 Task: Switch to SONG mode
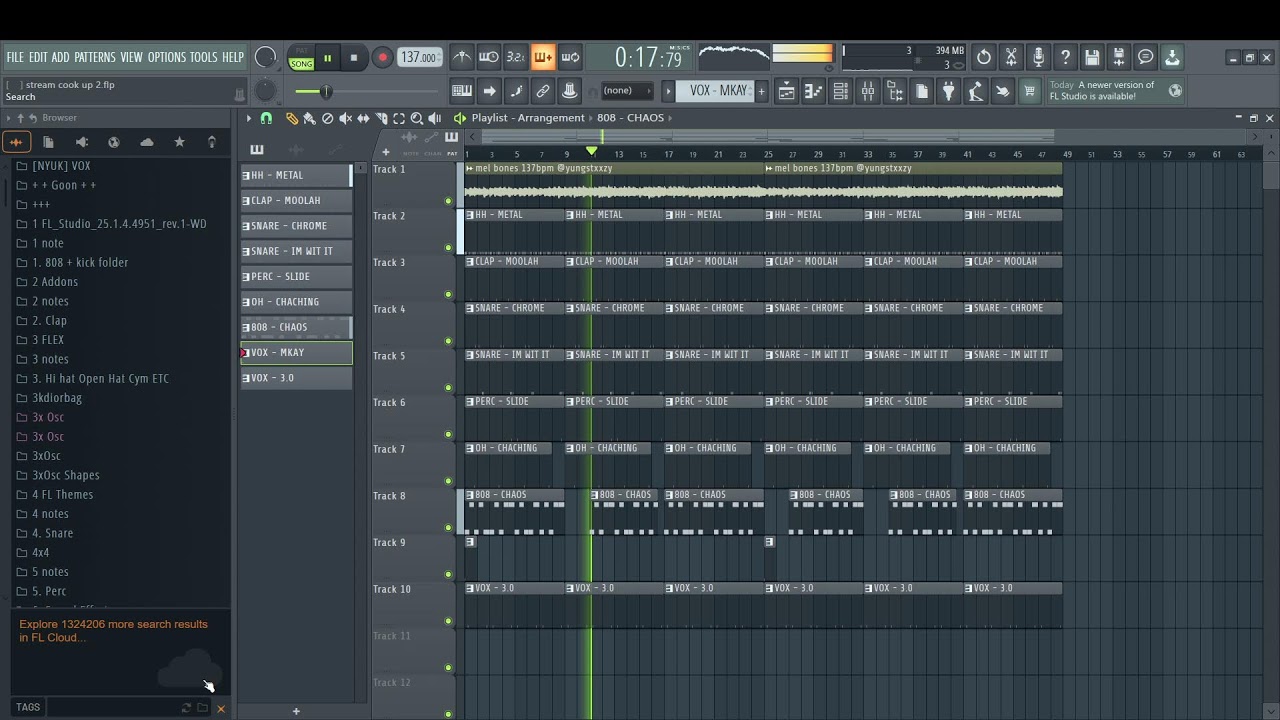[301, 64]
